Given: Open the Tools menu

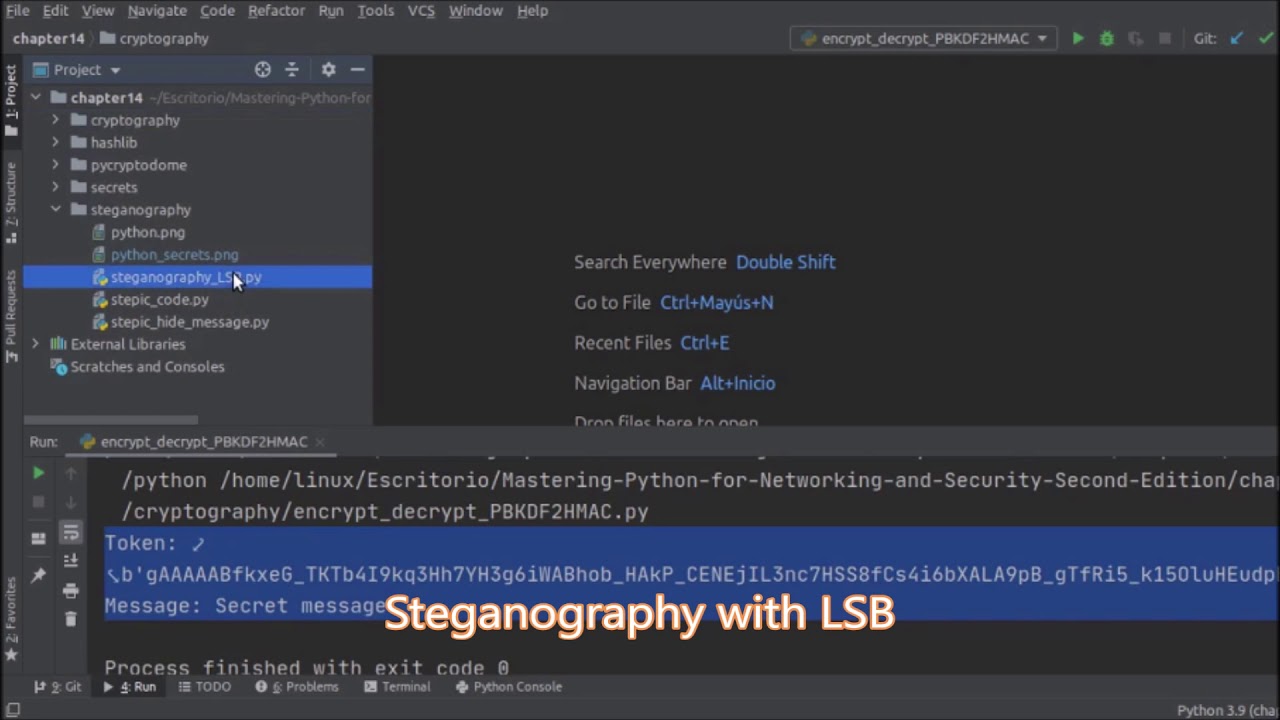Looking at the screenshot, I should tap(375, 10).
